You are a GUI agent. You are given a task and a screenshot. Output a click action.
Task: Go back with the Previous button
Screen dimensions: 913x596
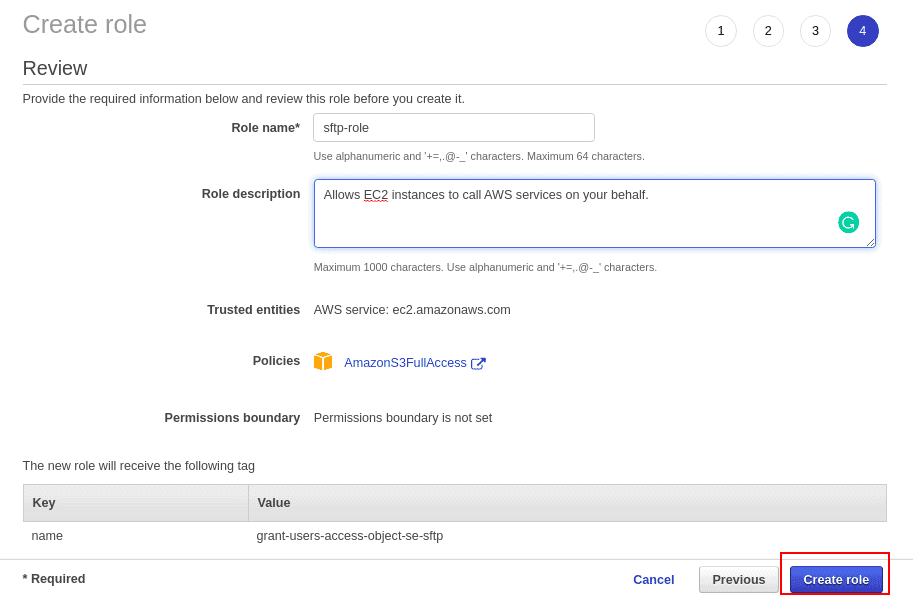click(738, 580)
